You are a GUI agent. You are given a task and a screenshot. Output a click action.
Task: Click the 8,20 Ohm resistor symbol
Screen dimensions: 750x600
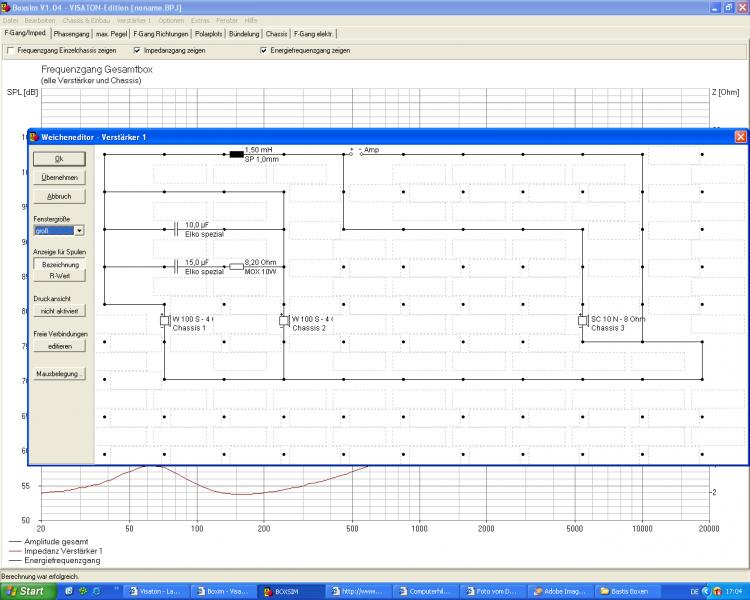pos(236,267)
